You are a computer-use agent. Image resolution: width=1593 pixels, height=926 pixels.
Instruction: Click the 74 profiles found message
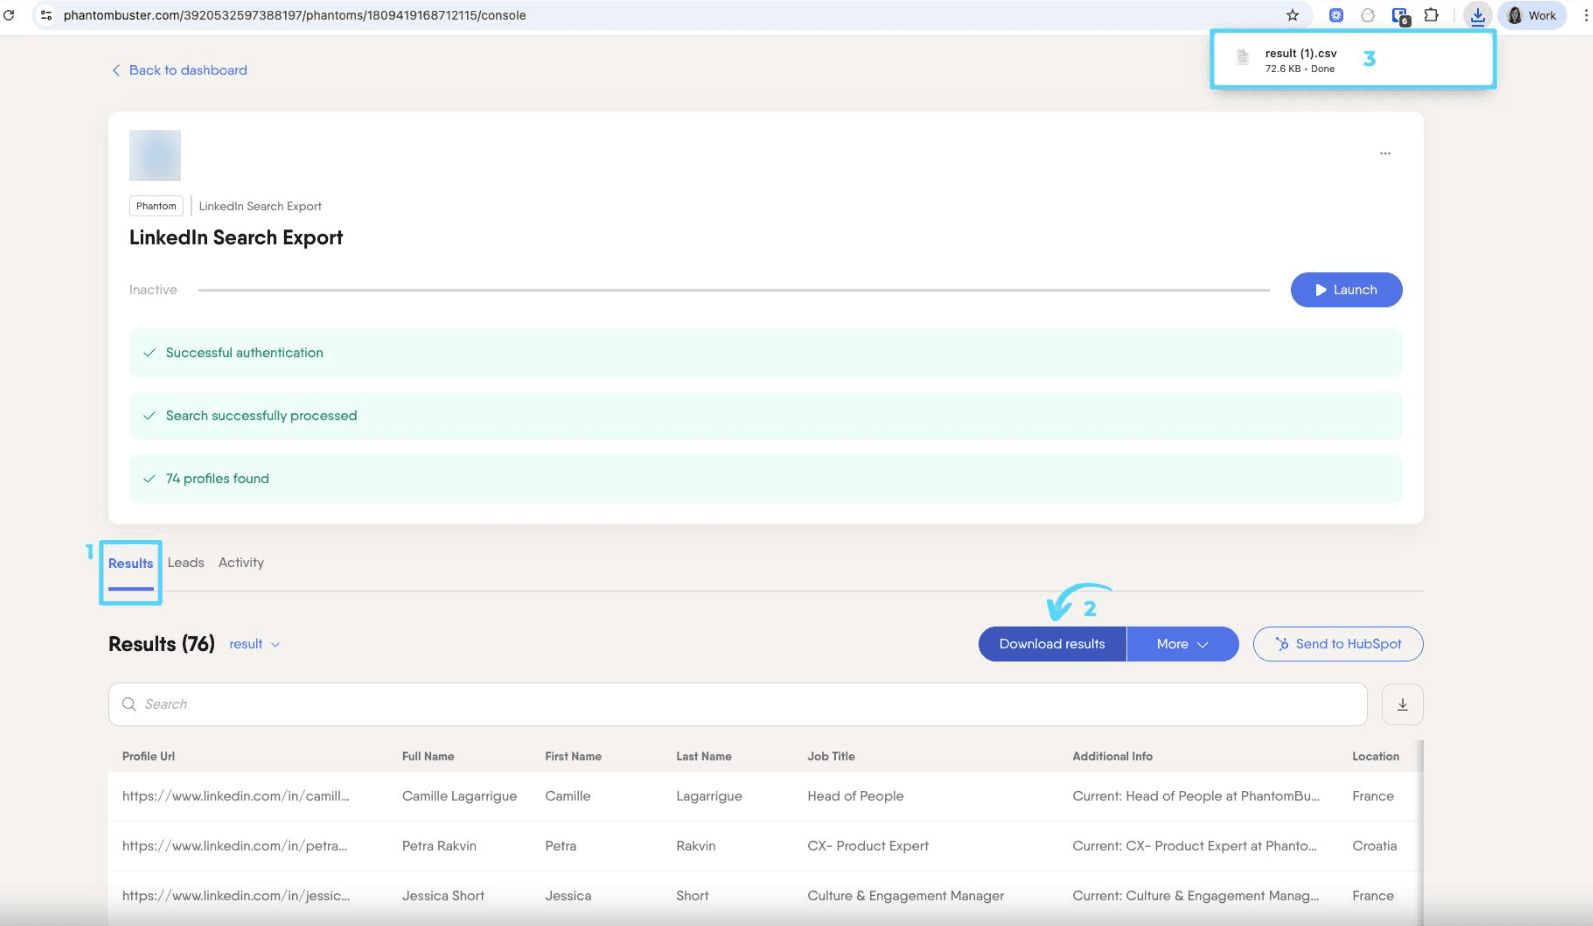pos(765,479)
